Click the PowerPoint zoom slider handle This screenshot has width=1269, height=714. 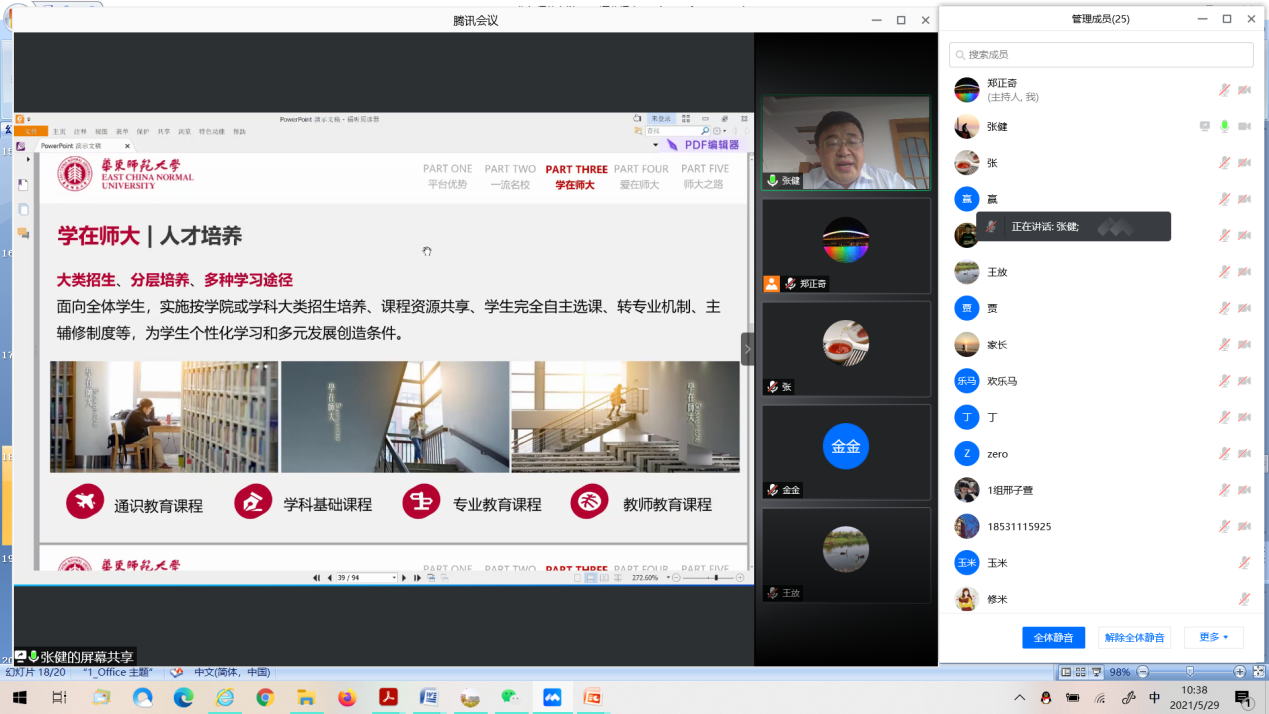(x=1189, y=672)
